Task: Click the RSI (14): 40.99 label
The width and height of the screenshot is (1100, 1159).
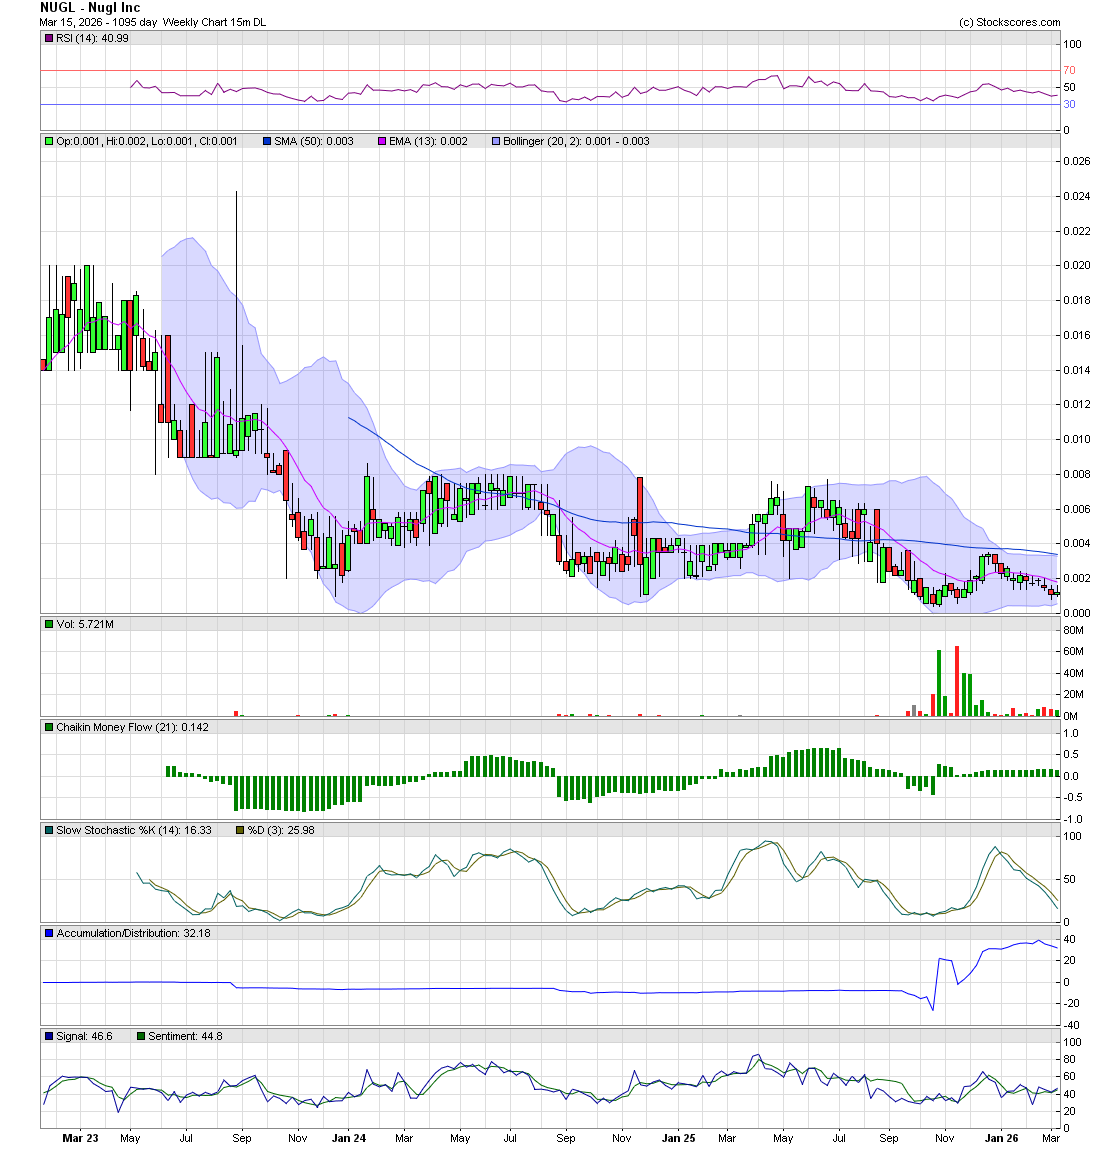Action: (92, 38)
